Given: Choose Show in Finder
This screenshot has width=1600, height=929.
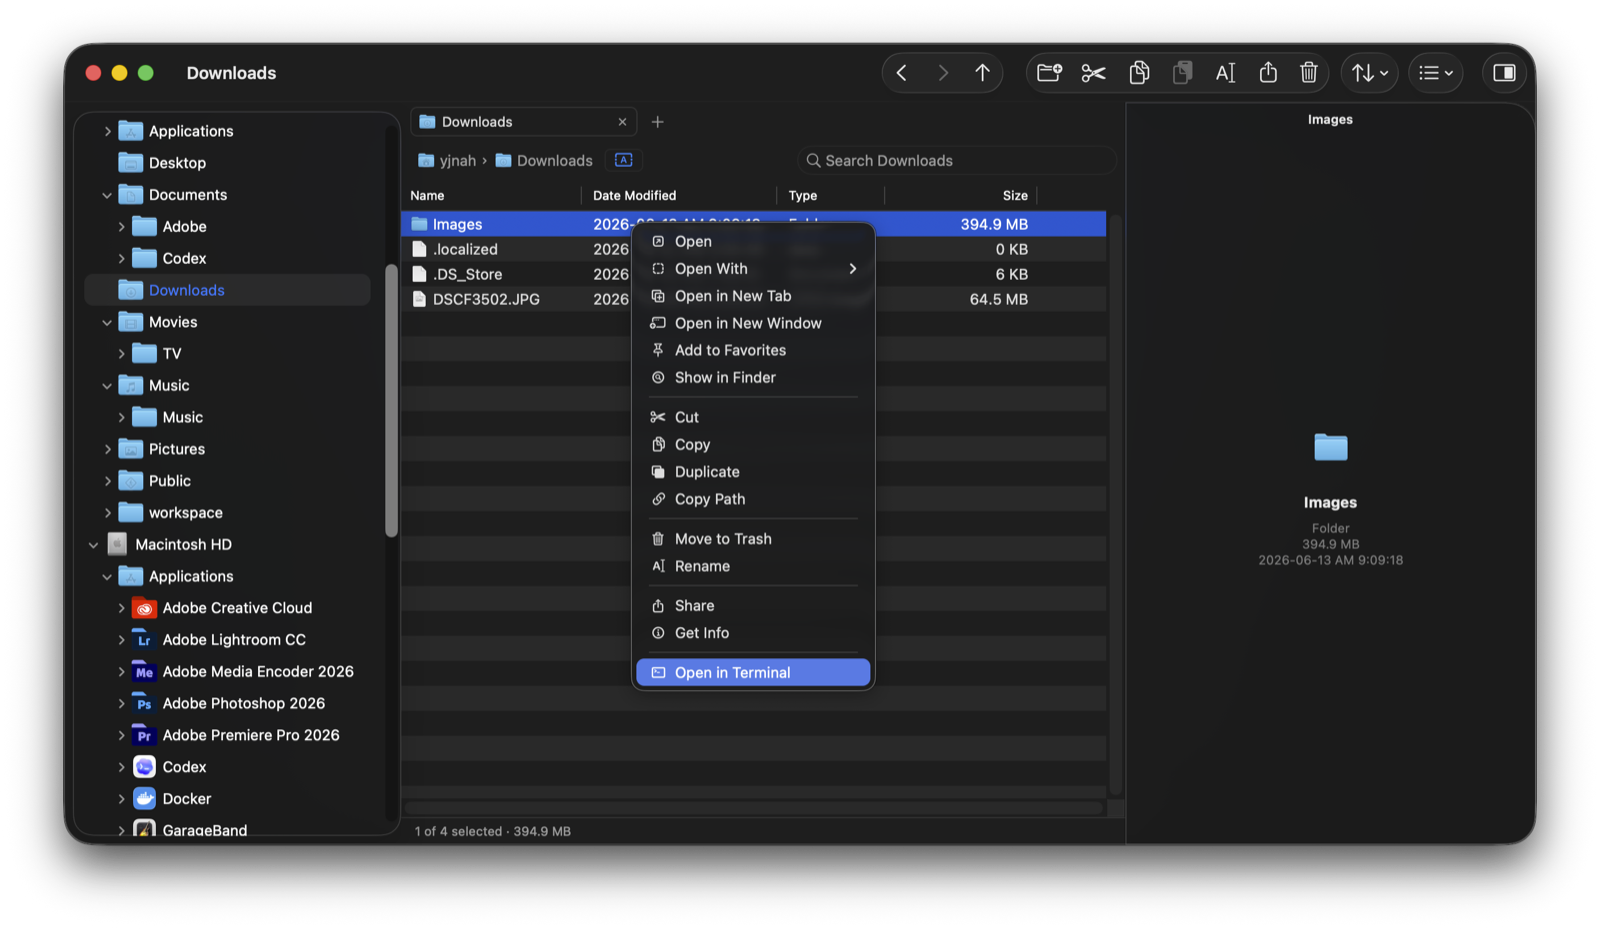Looking at the screenshot, I should click(753, 378).
